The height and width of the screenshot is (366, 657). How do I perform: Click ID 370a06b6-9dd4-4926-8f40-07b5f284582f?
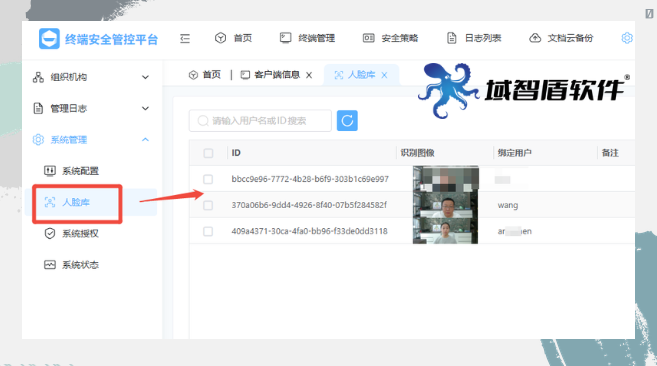(309, 205)
